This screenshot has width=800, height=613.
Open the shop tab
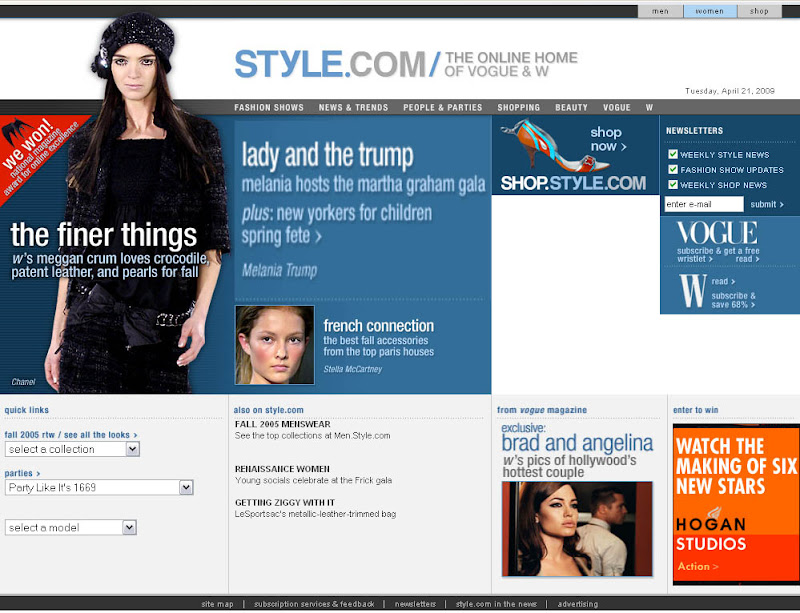tap(759, 11)
